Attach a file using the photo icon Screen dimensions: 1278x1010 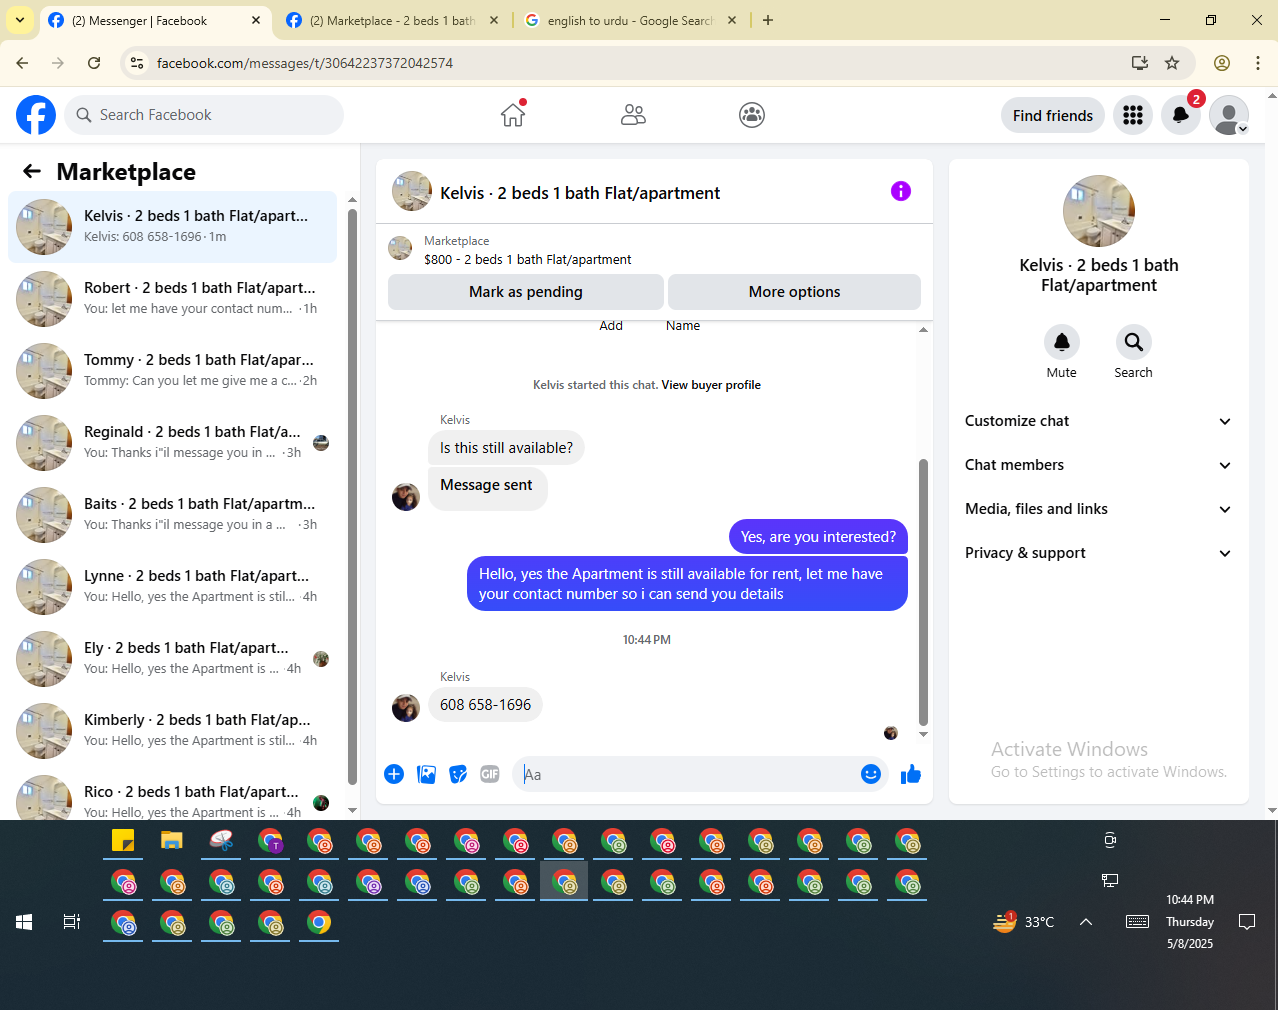pyautogui.click(x=426, y=774)
